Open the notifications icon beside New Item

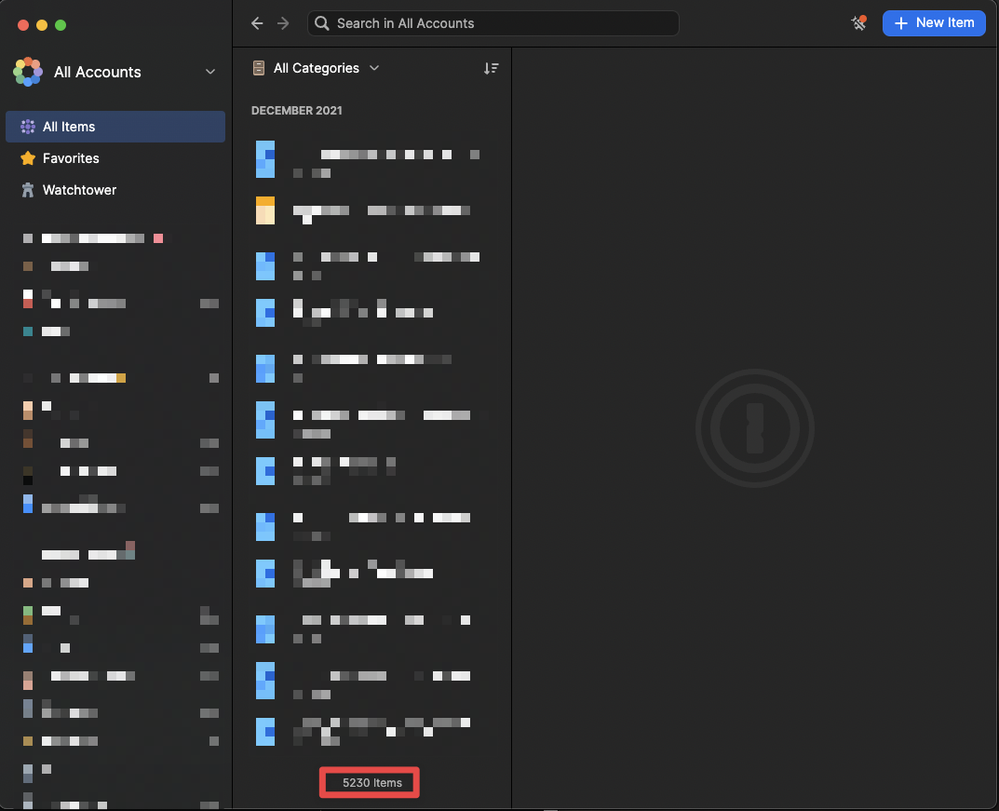pyautogui.click(x=858, y=23)
